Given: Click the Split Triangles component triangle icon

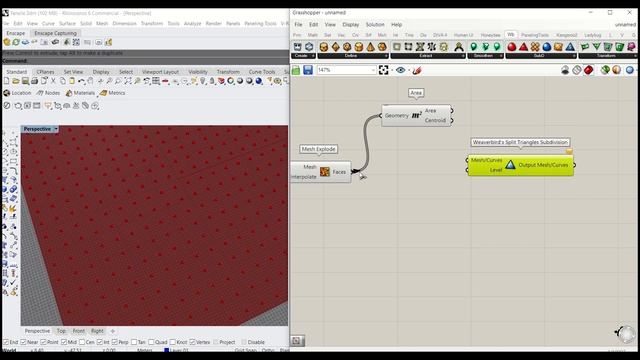Looking at the screenshot, I should [x=510, y=165].
